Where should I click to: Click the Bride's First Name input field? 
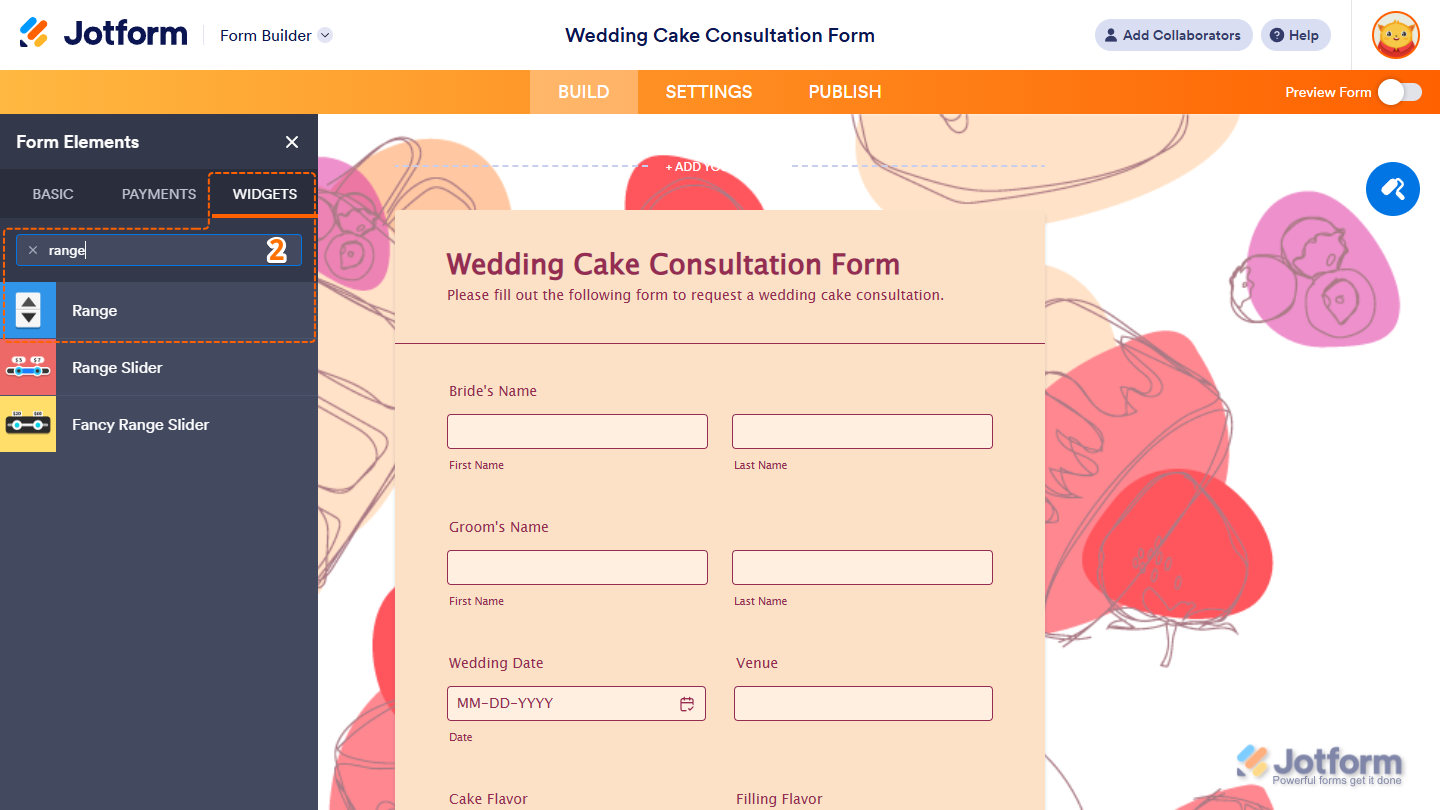(x=577, y=431)
